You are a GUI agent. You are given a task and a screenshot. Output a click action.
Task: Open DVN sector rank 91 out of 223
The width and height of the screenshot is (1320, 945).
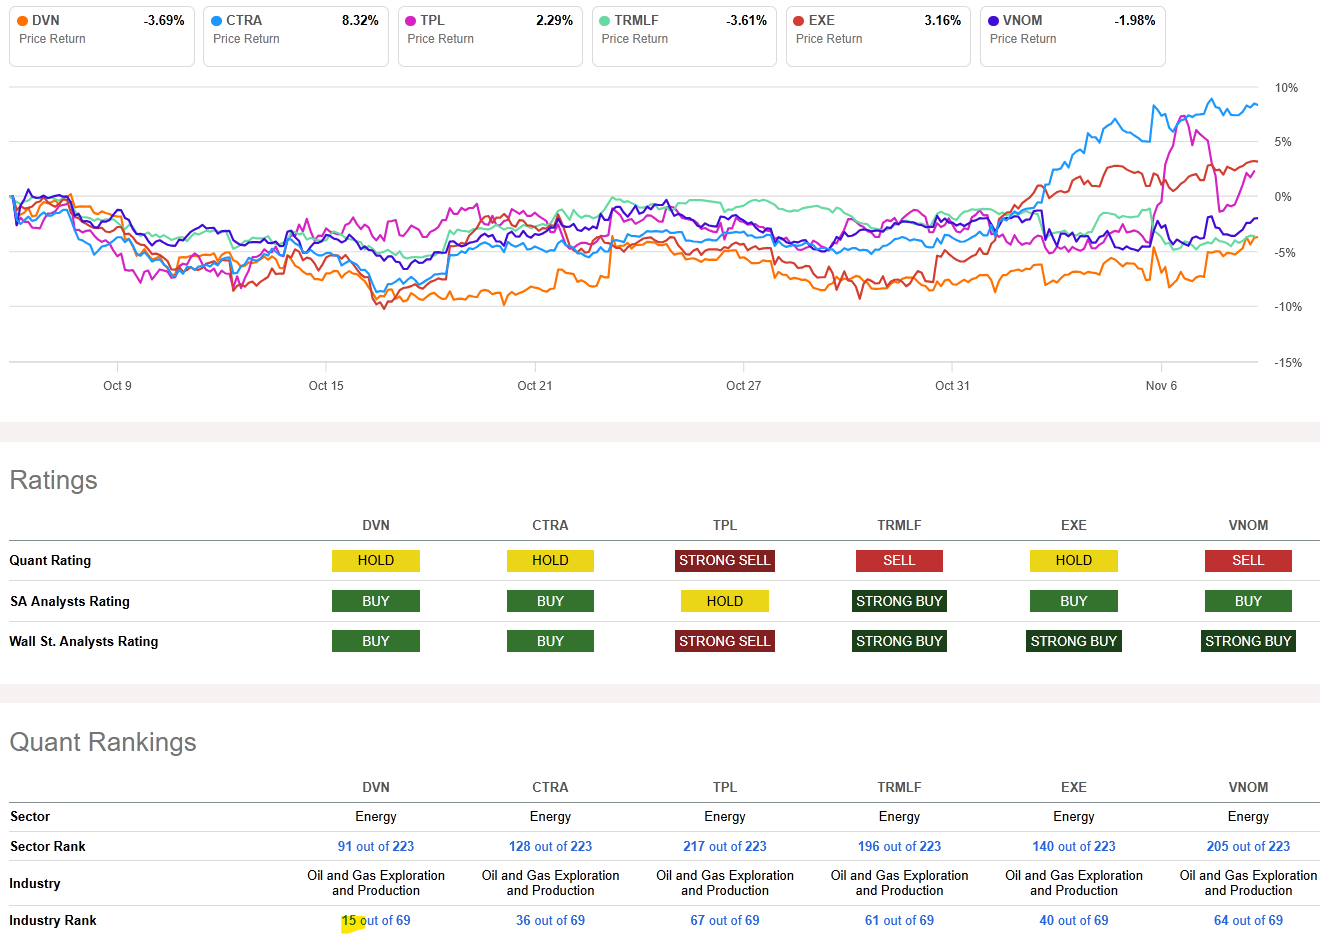[x=376, y=846]
